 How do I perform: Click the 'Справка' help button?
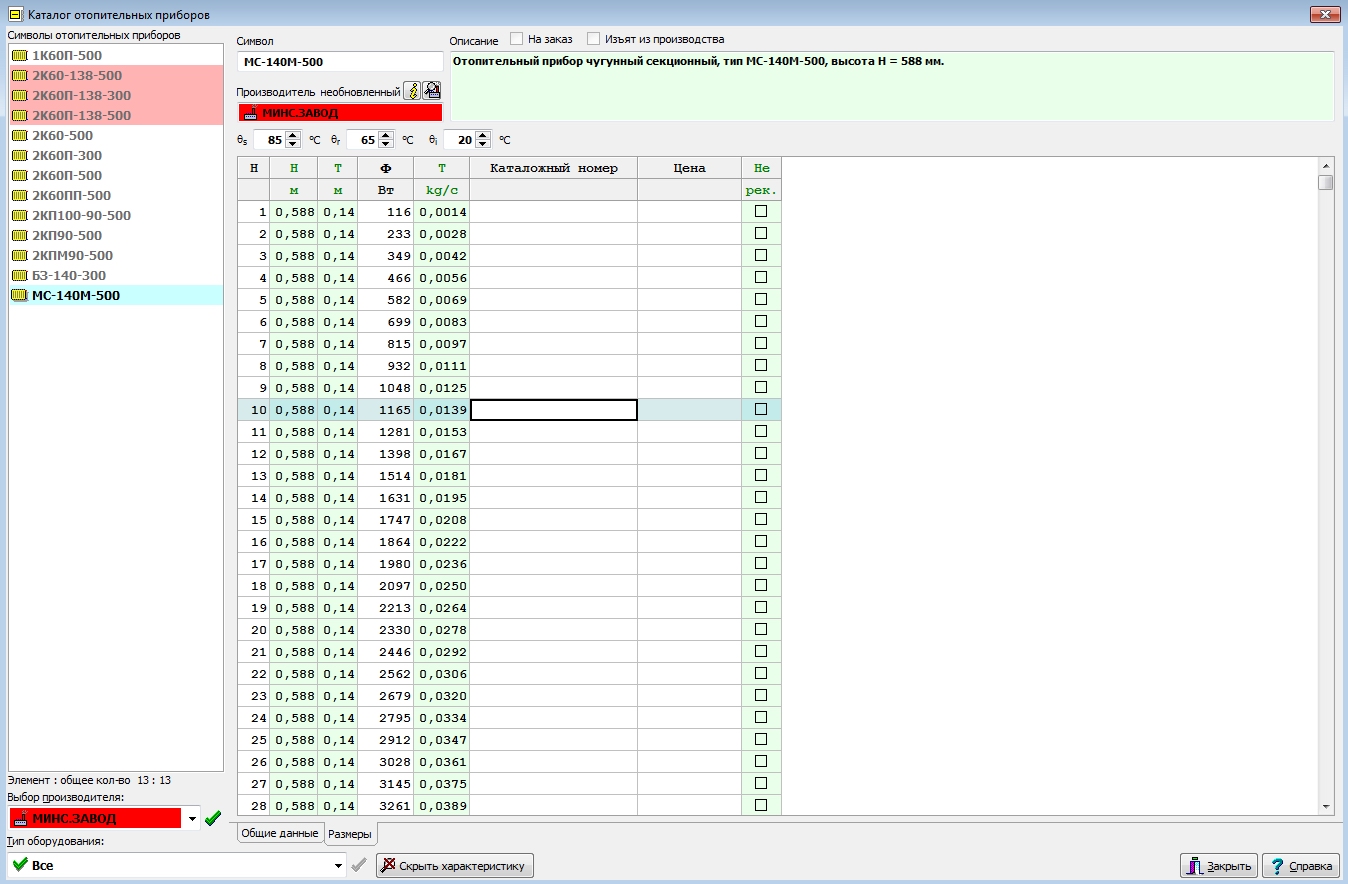pos(1300,866)
